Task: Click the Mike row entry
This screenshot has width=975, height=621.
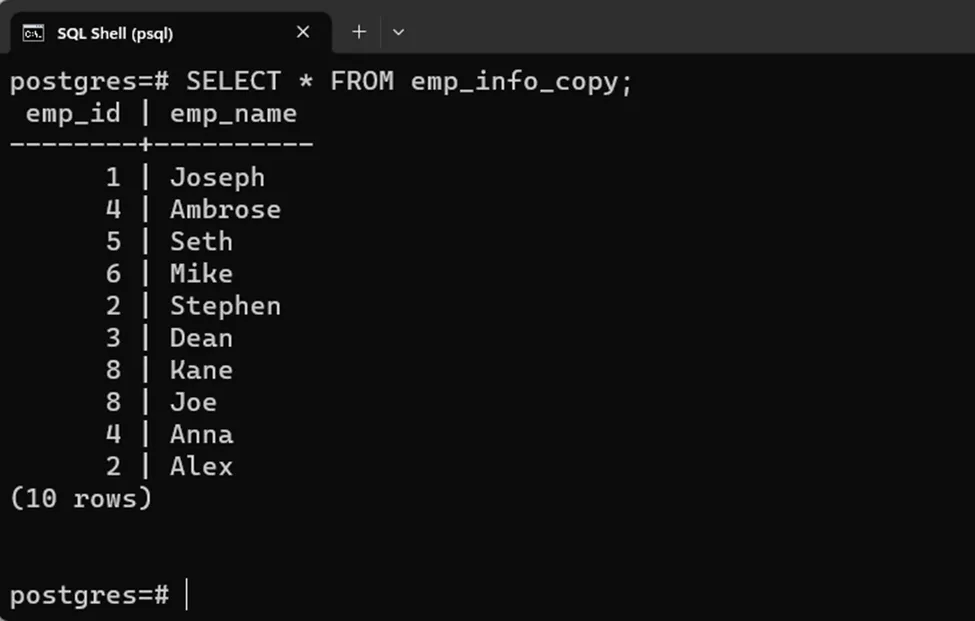Action: [201, 274]
